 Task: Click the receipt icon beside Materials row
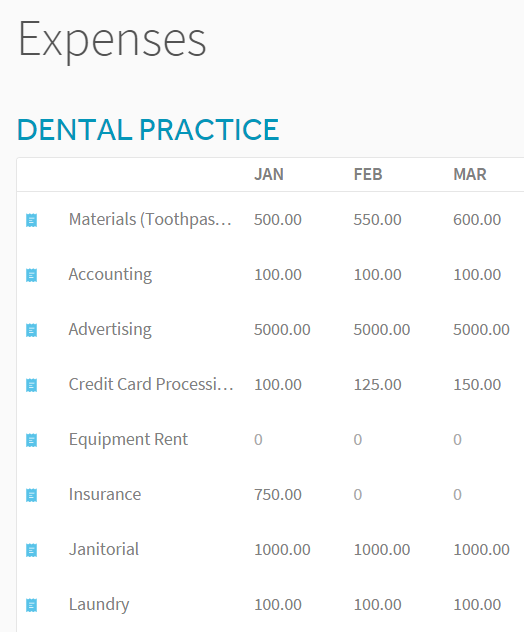coord(31,220)
